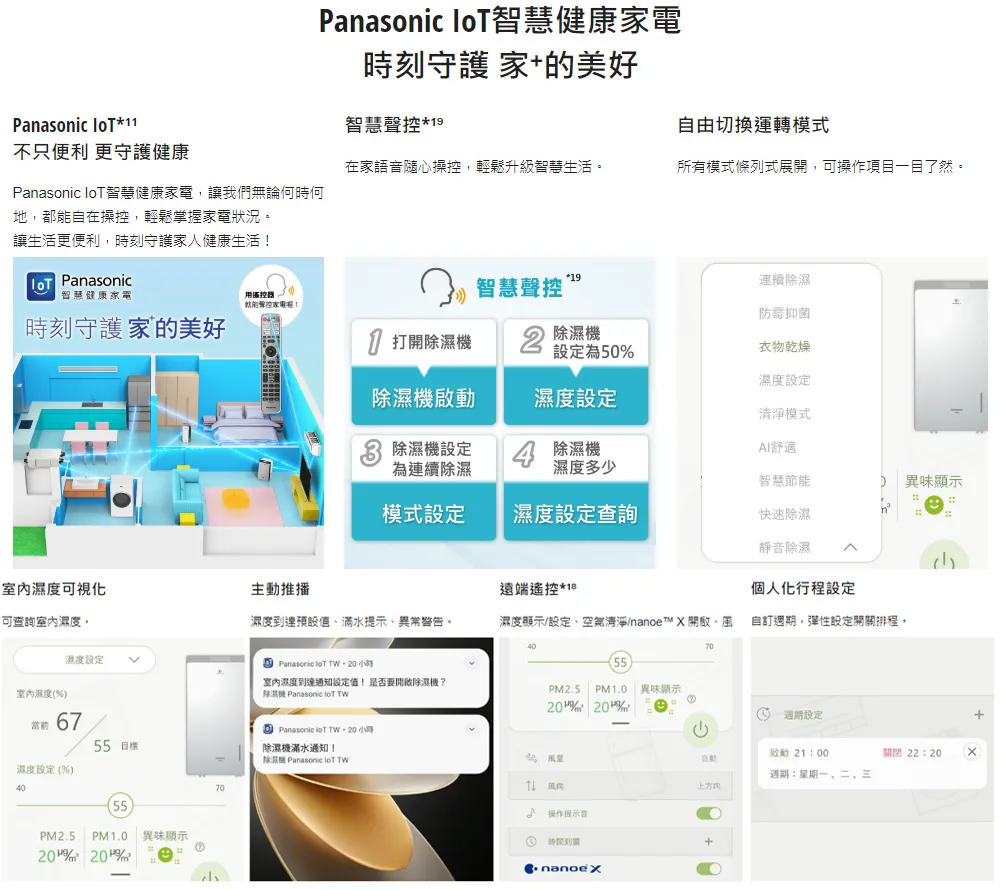The image size is (1000, 890).
Task: Tap the power button in 遠端遙控 screen
Action: pos(700,729)
